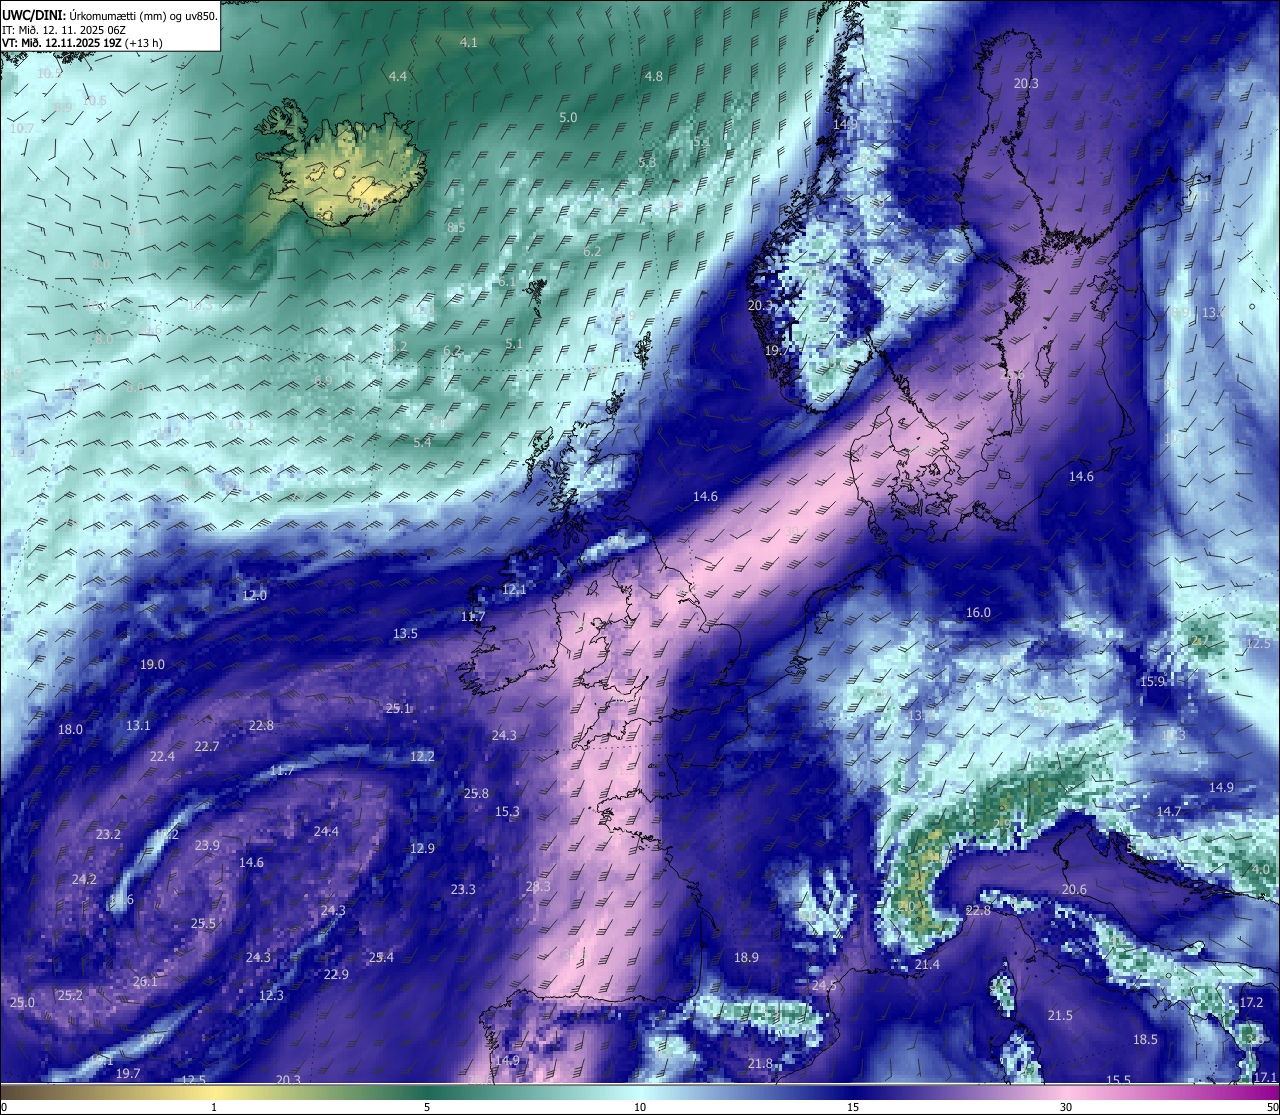Select the IT initial time line 06Z
The image size is (1280, 1115).
pyautogui.click(x=64, y=30)
